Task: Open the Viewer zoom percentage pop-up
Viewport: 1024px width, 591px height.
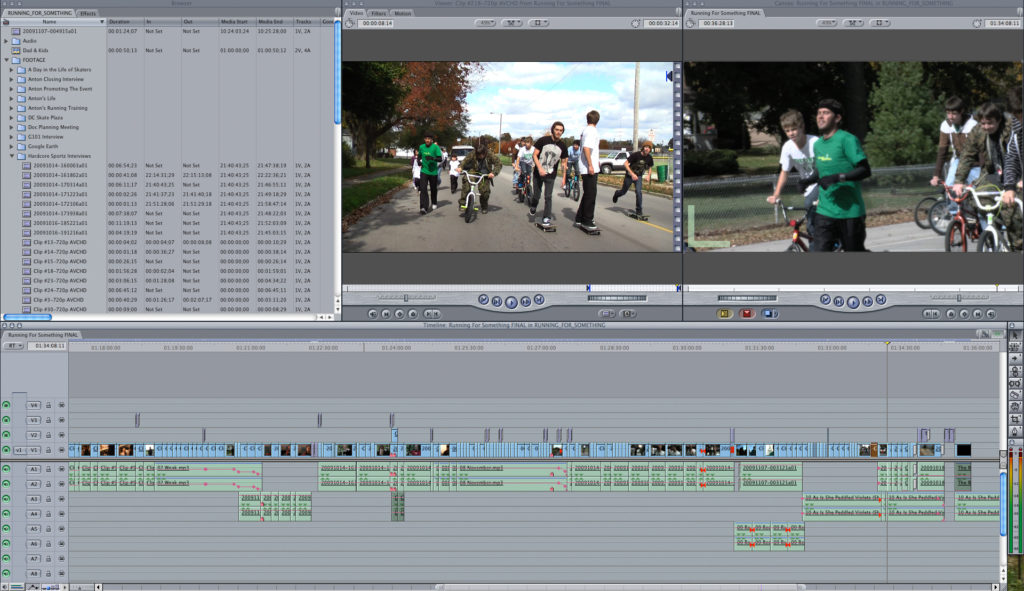Action: 485,22
